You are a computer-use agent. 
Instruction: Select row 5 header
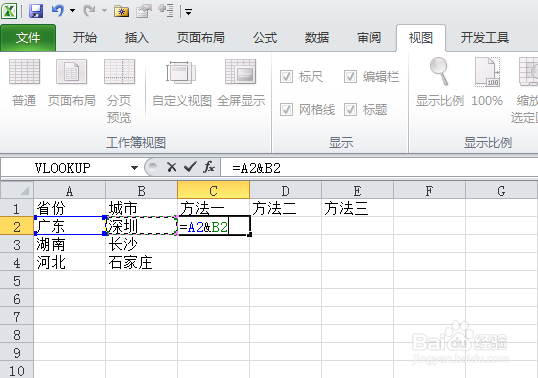point(17,281)
